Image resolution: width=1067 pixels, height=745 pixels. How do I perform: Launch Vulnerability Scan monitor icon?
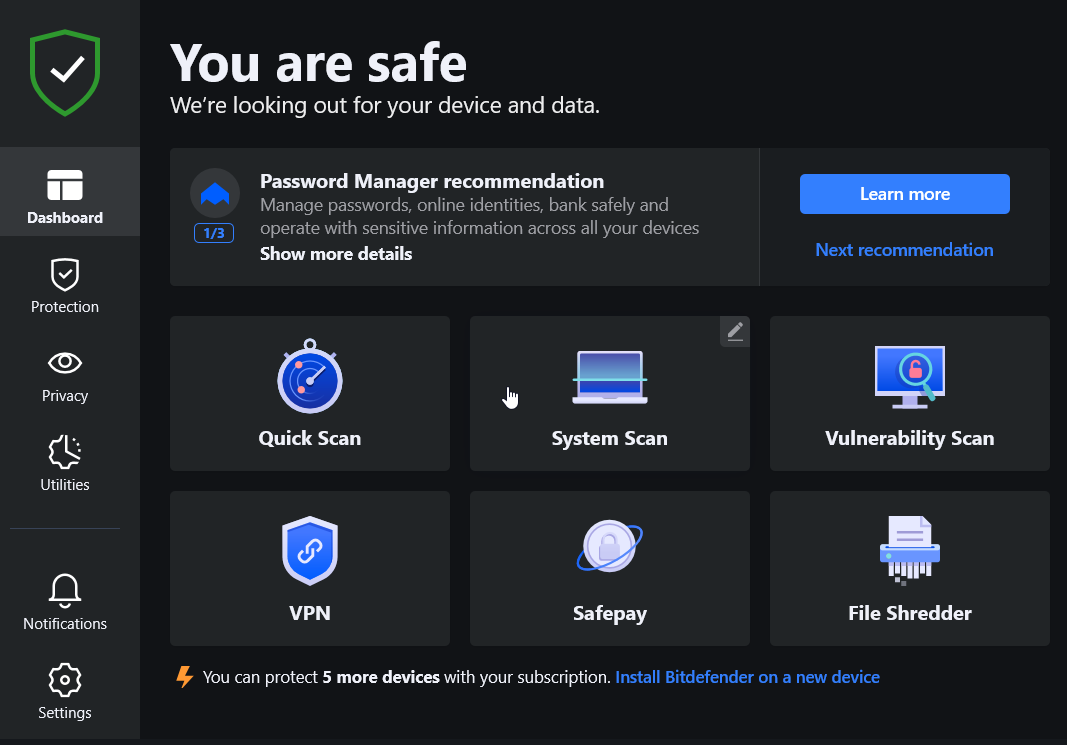click(909, 376)
